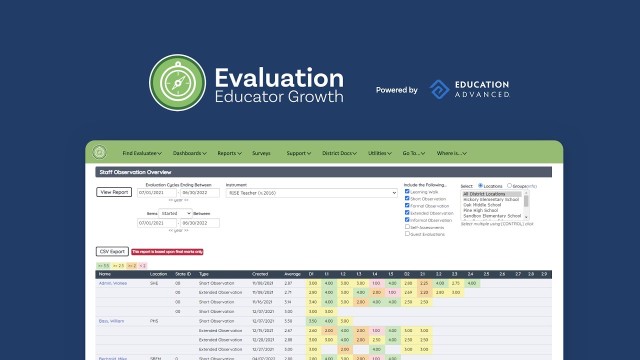640x360 pixels.
Task: Select the Surveys menu item
Action: click(261, 153)
